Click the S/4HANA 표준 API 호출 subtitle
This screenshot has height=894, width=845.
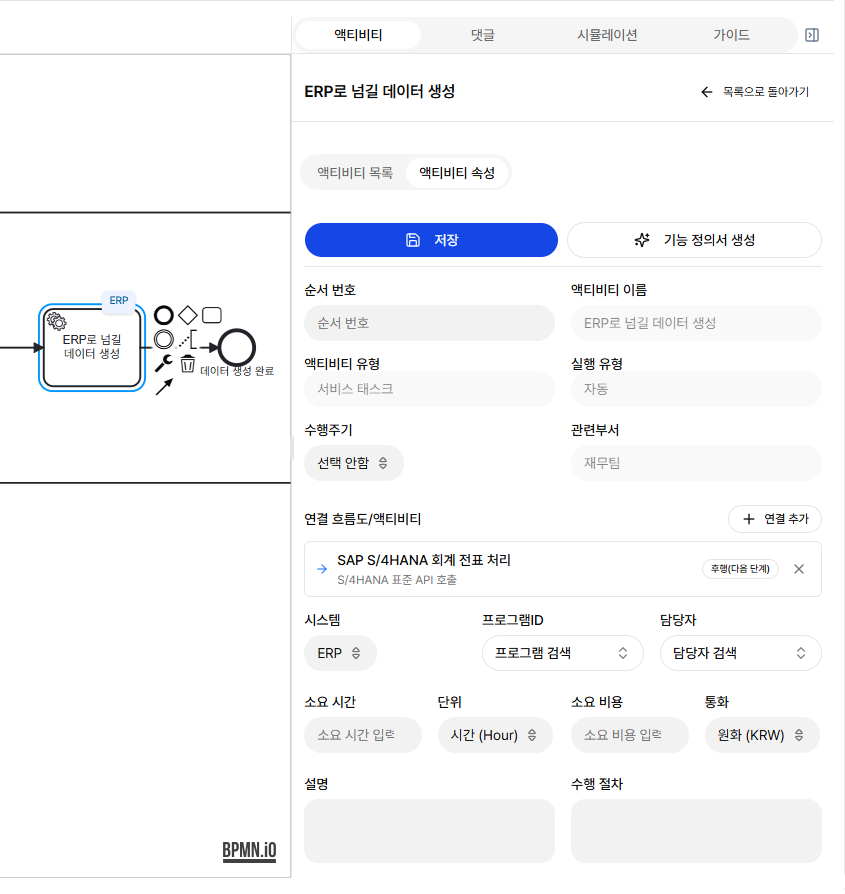397,580
